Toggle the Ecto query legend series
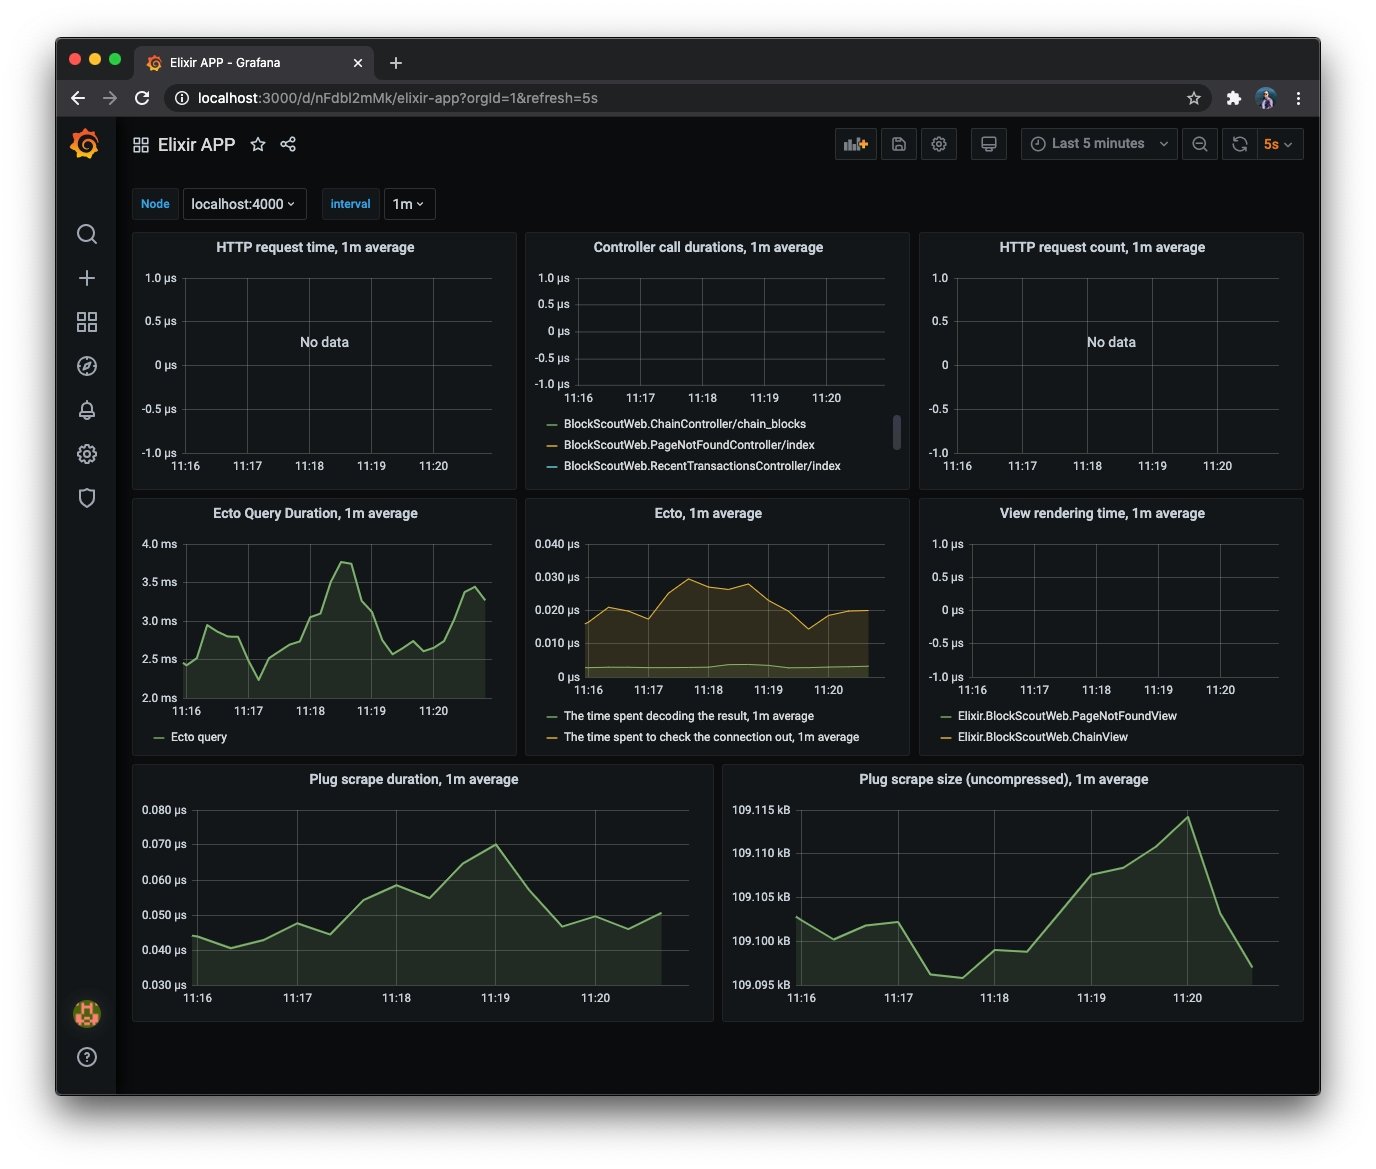 [x=199, y=737]
